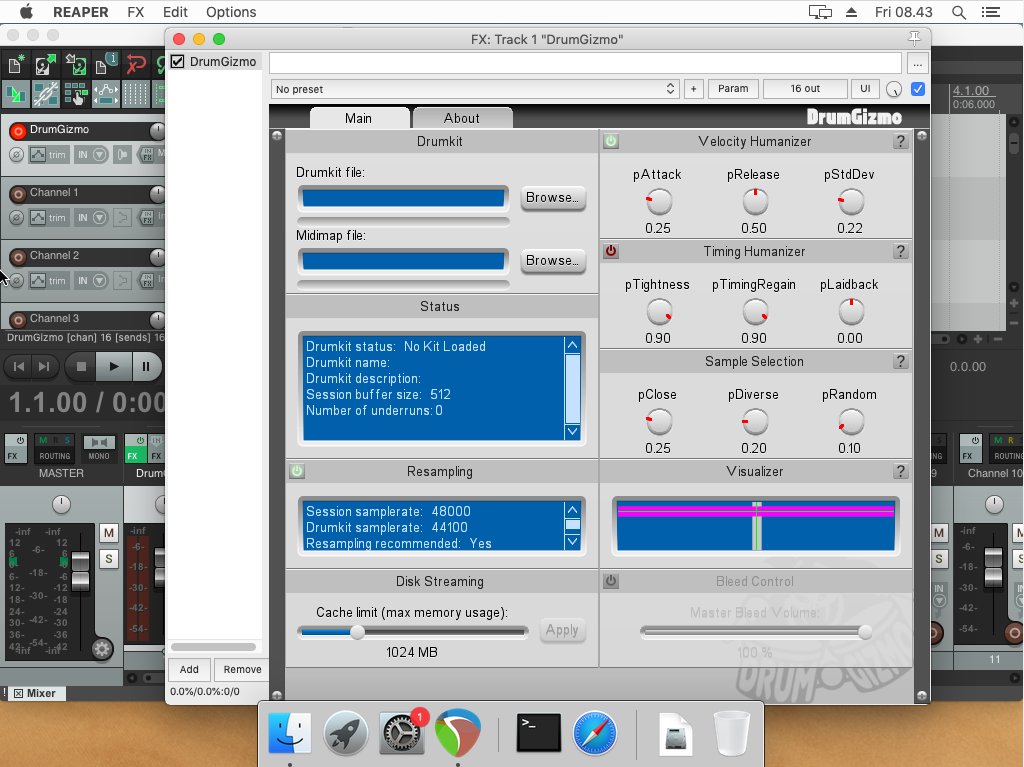Toggle ripple editing in the REAPER toolbar
This screenshot has width=1024, height=767.
coord(75,95)
